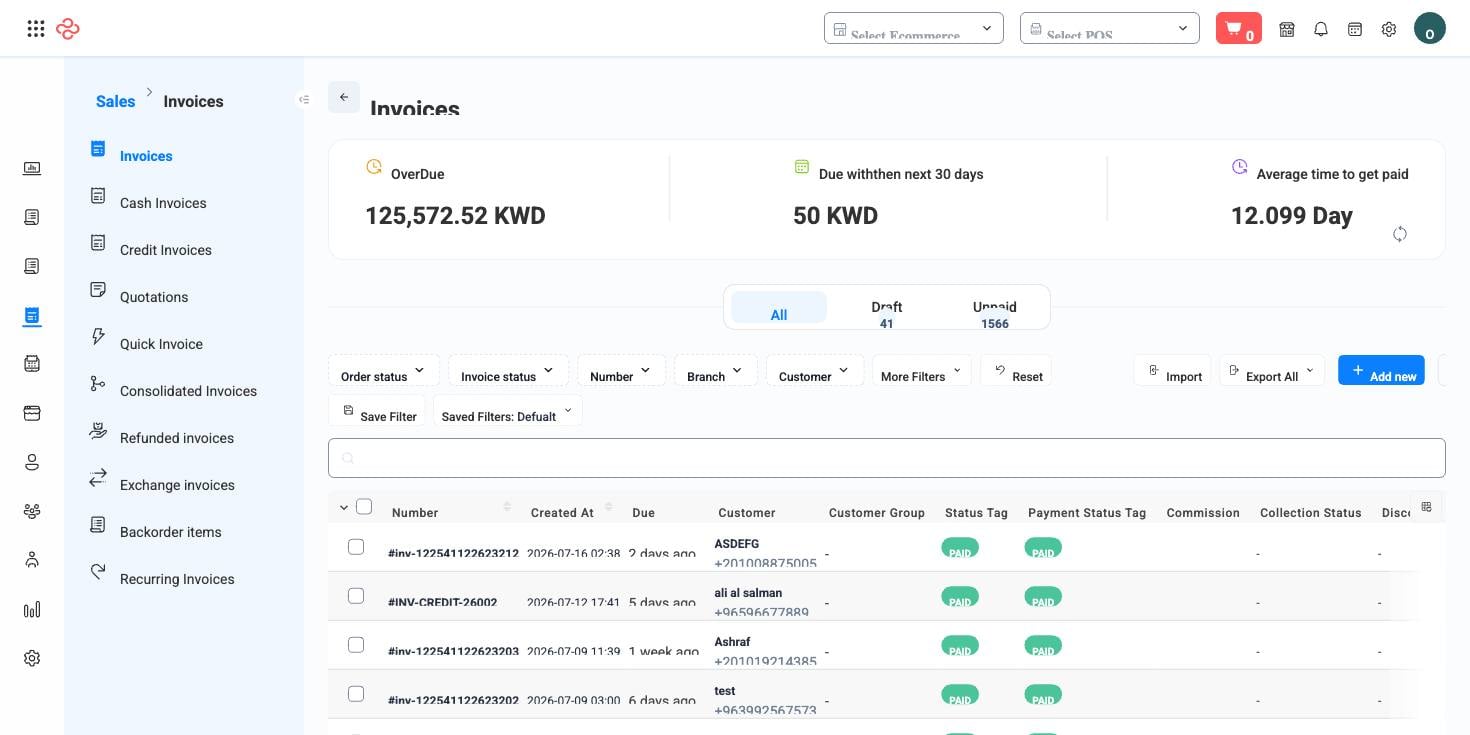Check the box for invoice #INV-CREDIT-26002
Screen dimensions: 1470x735
(356, 596)
